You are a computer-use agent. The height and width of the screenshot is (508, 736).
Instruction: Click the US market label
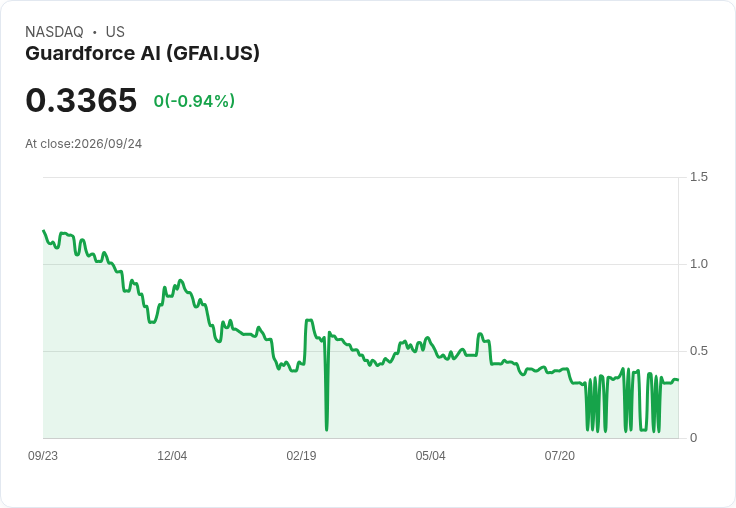tap(115, 32)
